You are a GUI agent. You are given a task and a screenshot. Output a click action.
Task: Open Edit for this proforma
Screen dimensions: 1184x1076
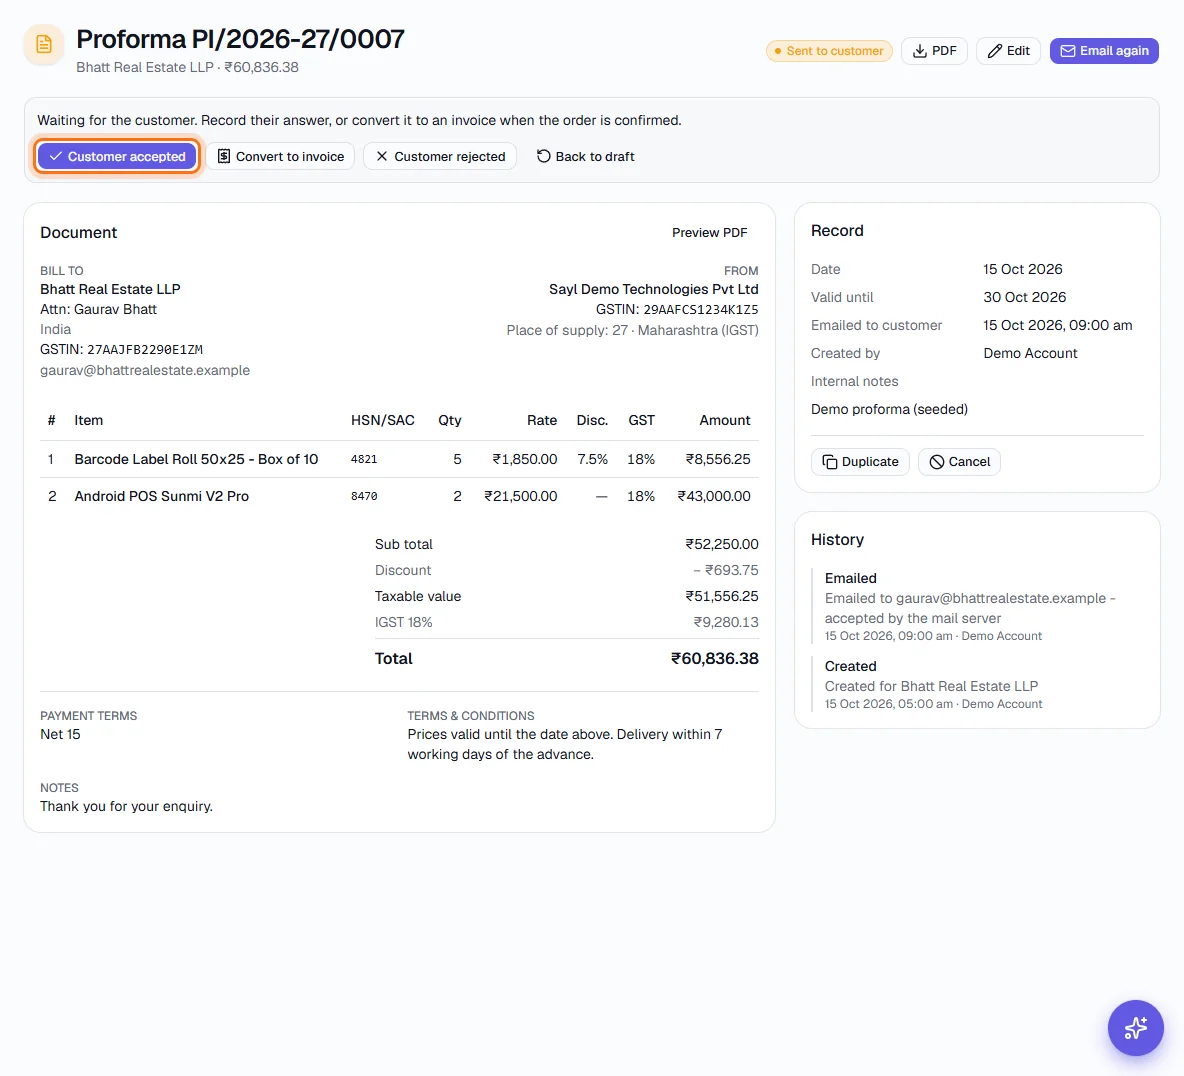click(1008, 51)
